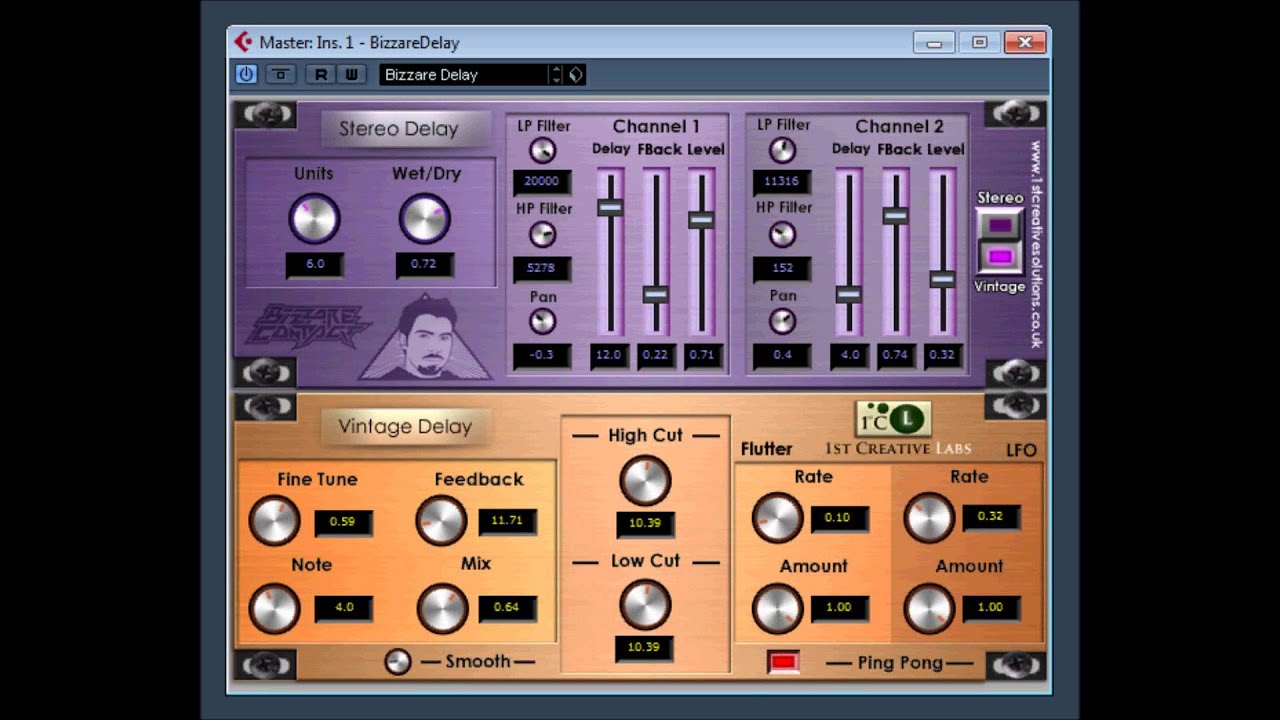Open the preset management diamond icon
Screen dimensions: 1280x720
click(576, 74)
